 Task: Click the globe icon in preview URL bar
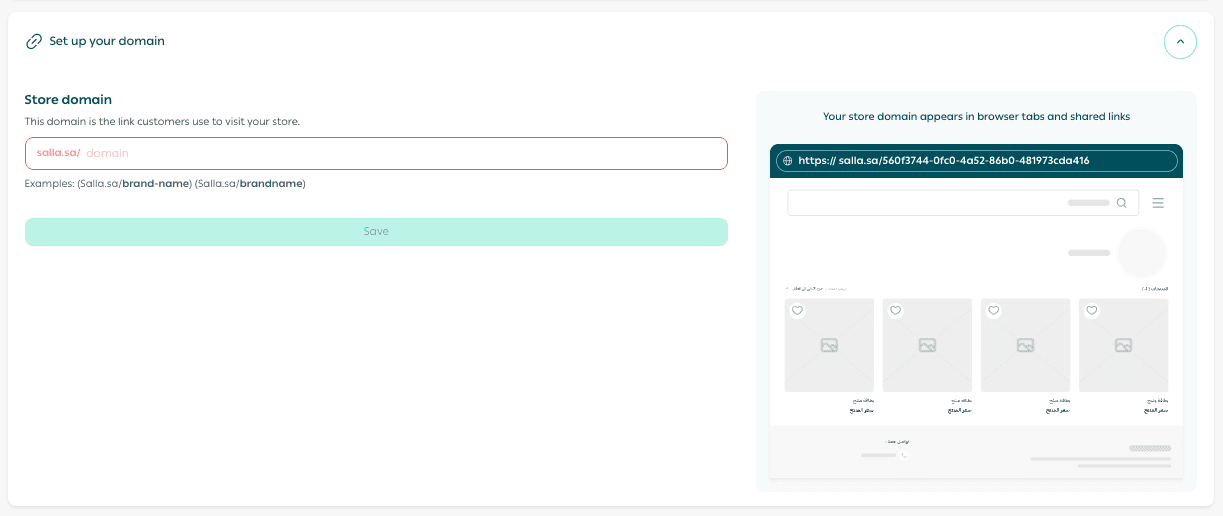pos(787,161)
